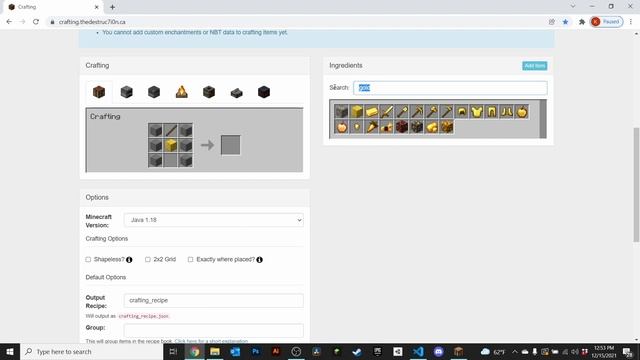The width and height of the screenshot is (640, 360).
Task: Open the short explanation link
Action: click(211, 341)
